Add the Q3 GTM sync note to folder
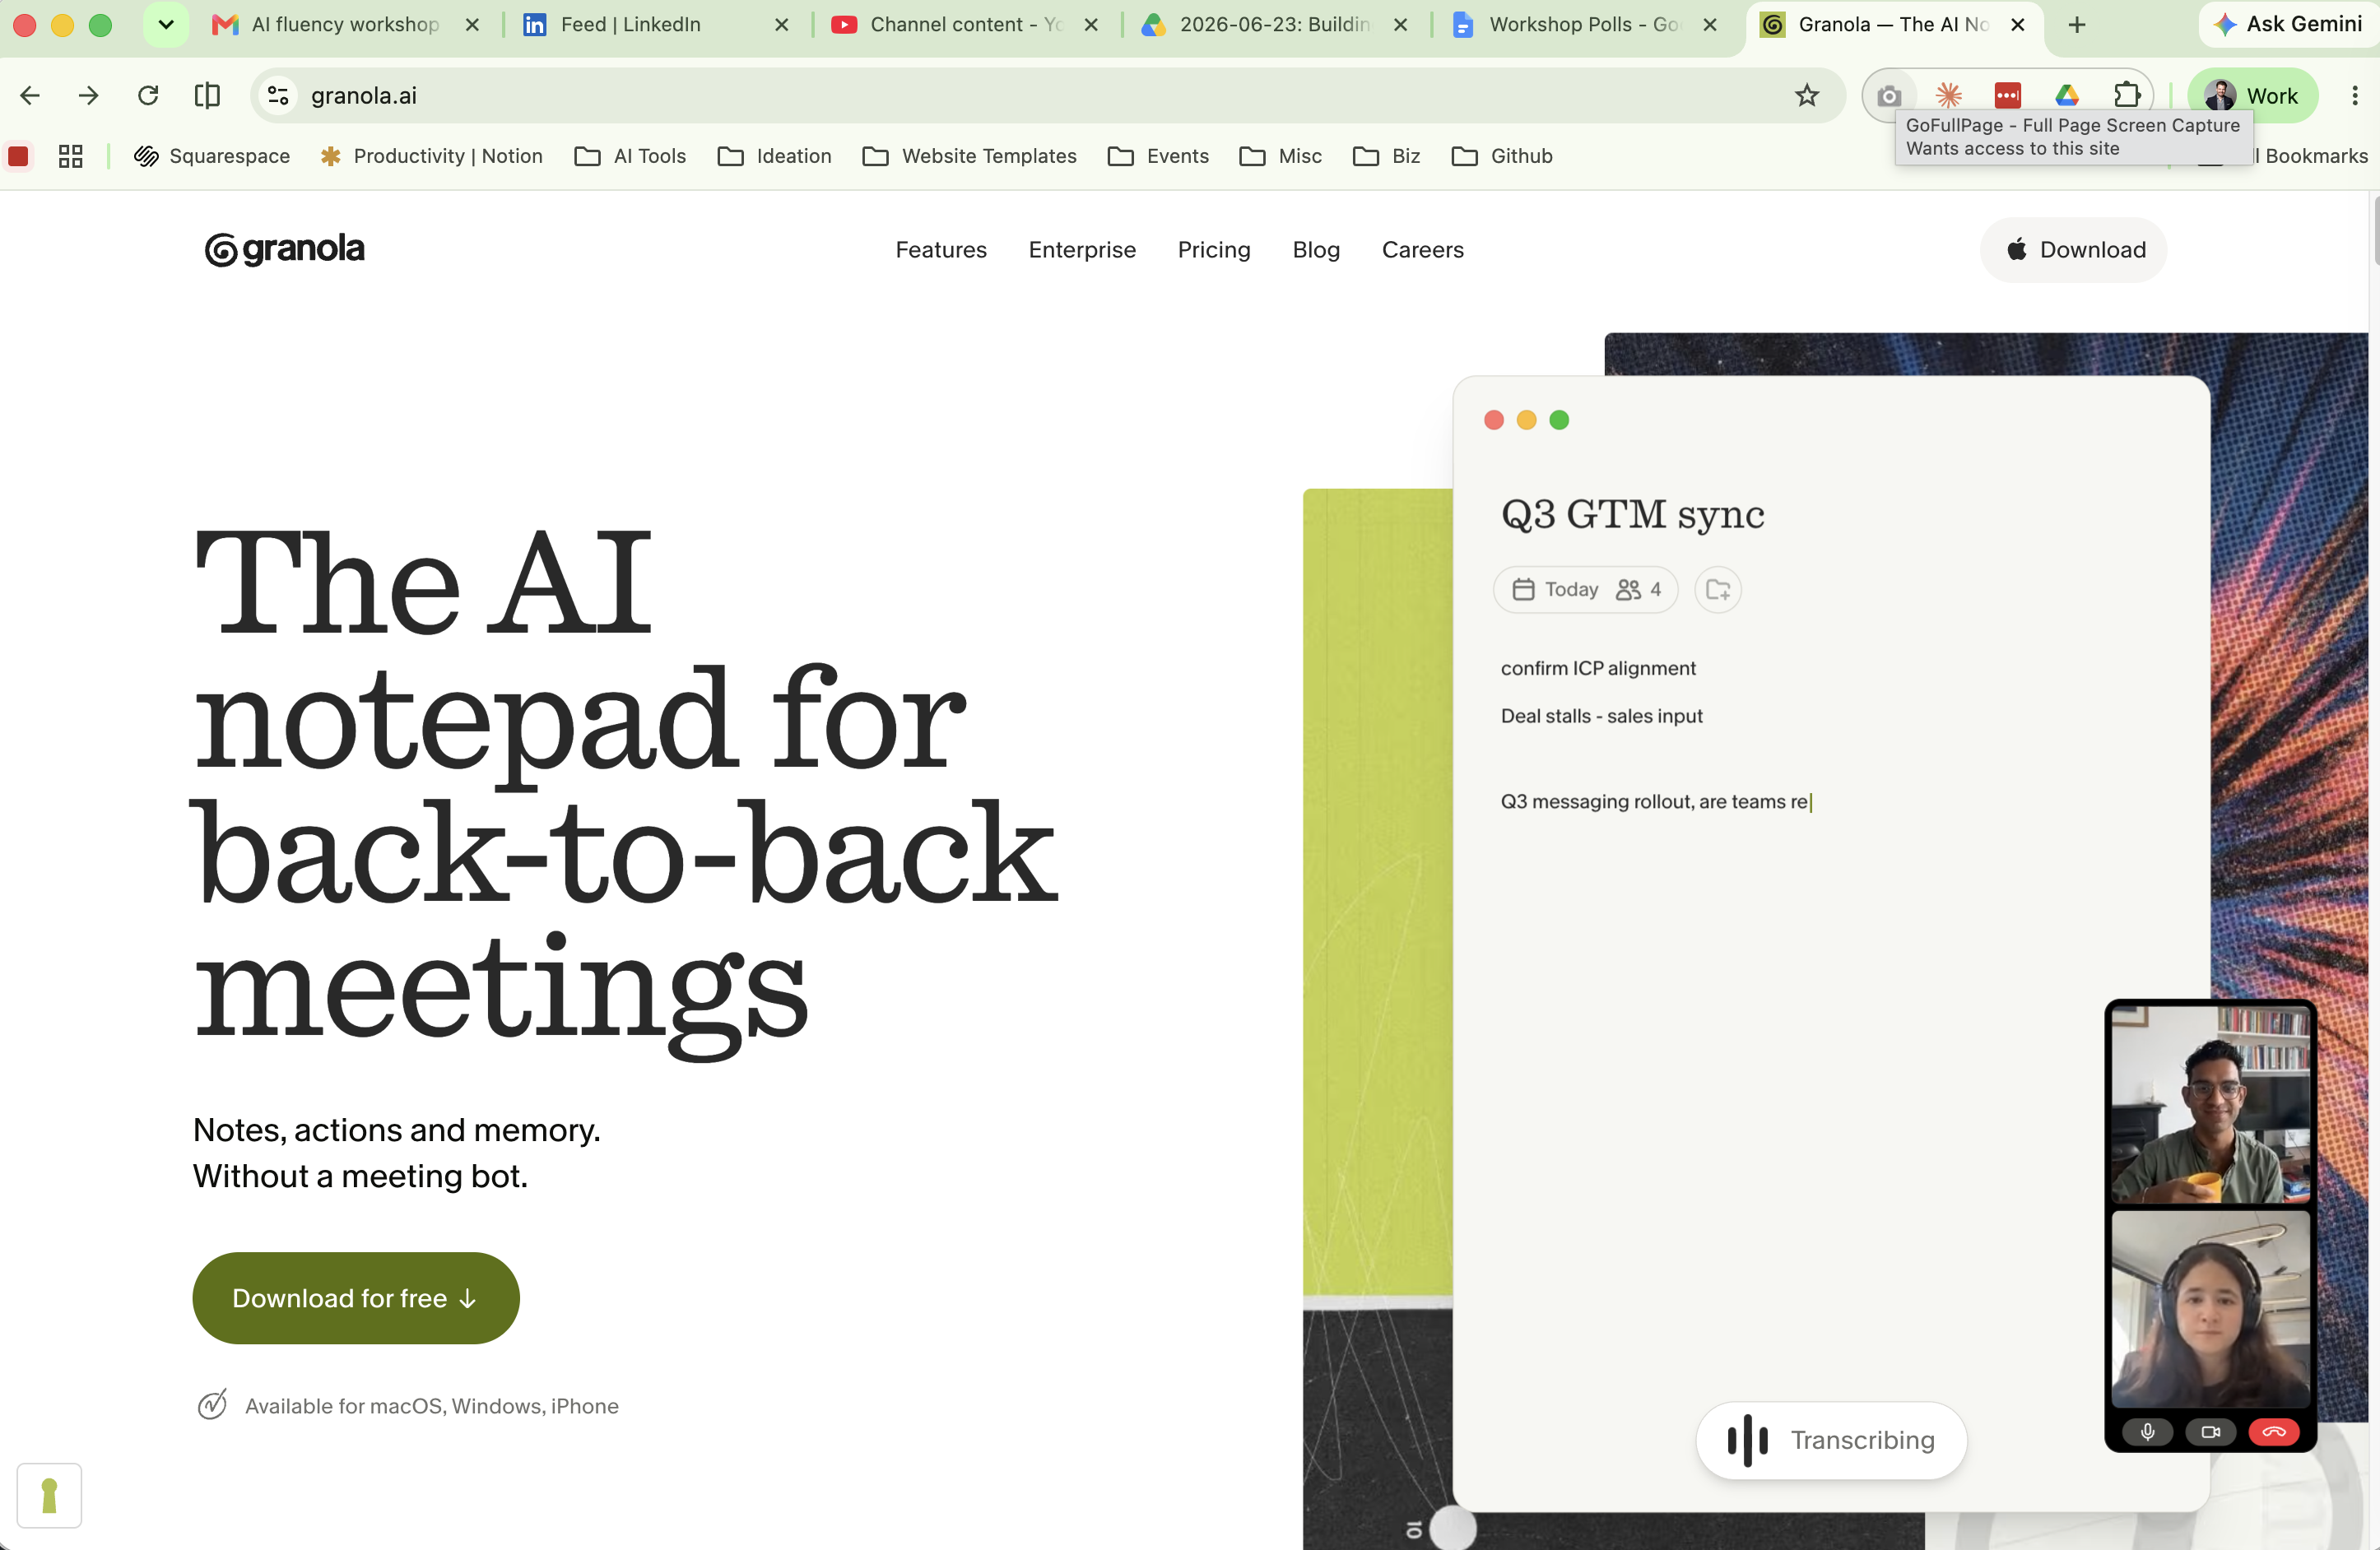The width and height of the screenshot is (2380, 1550). 1718,590
